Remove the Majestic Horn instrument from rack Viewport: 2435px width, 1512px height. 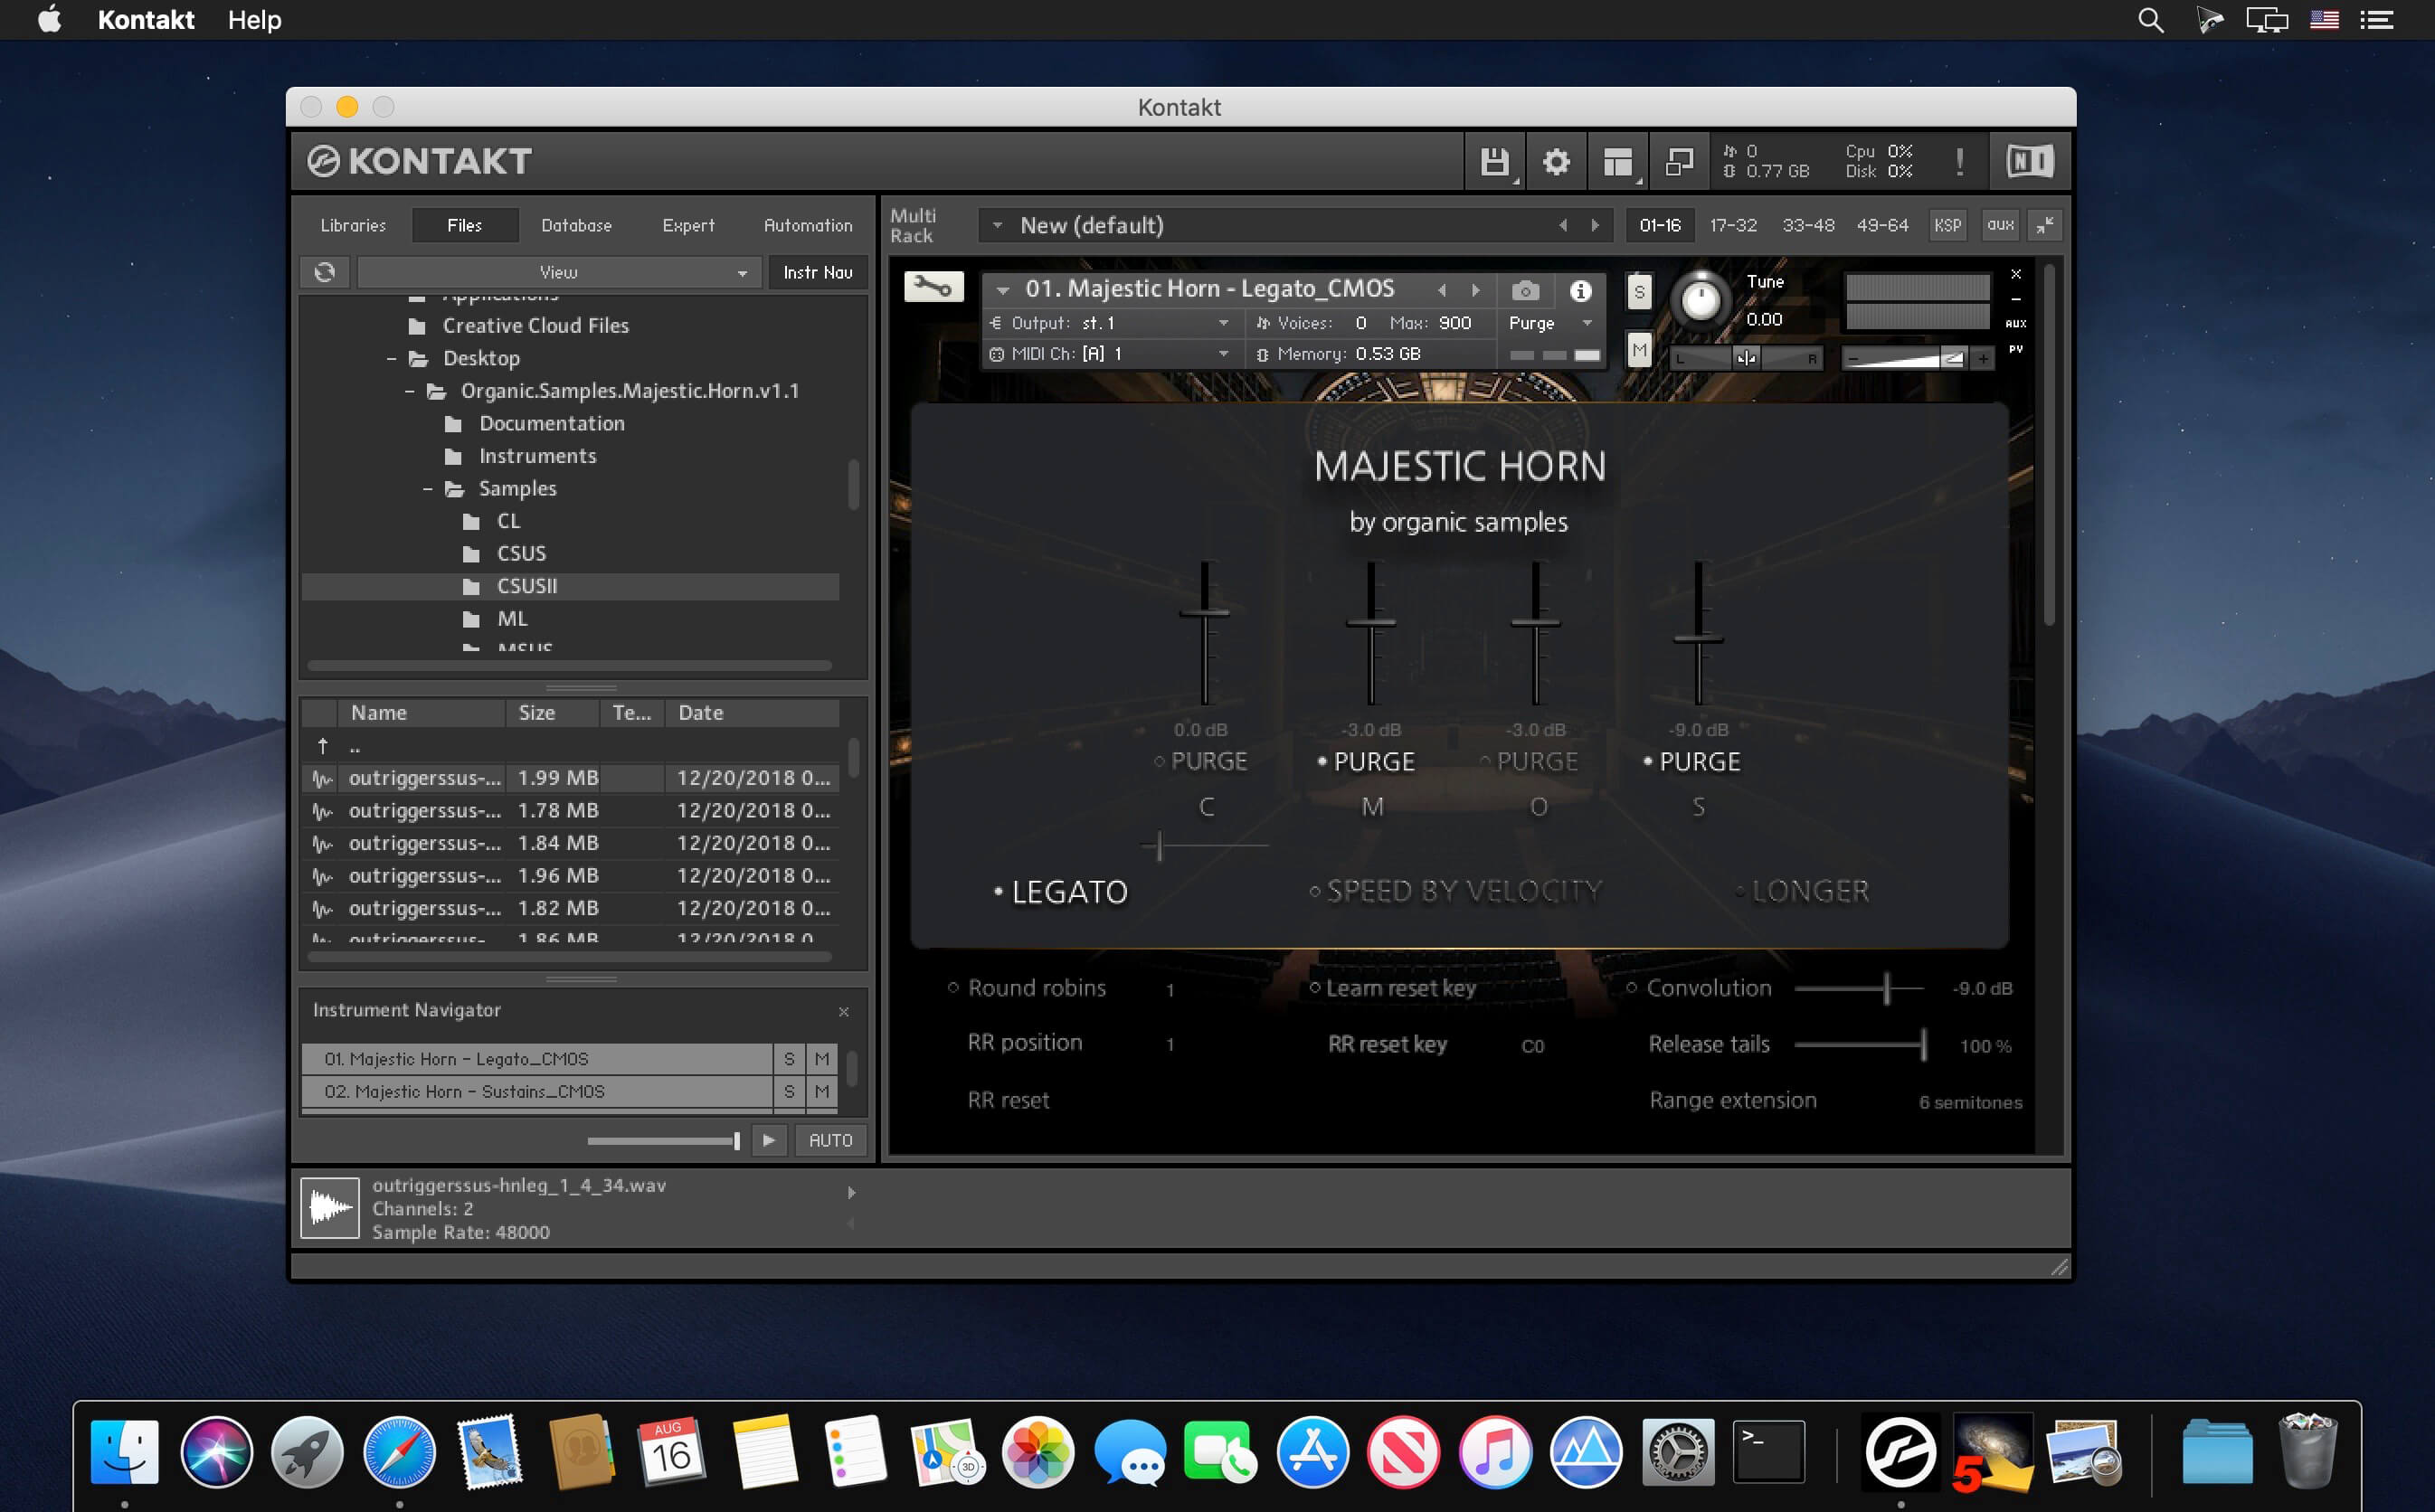[2016, 274]
